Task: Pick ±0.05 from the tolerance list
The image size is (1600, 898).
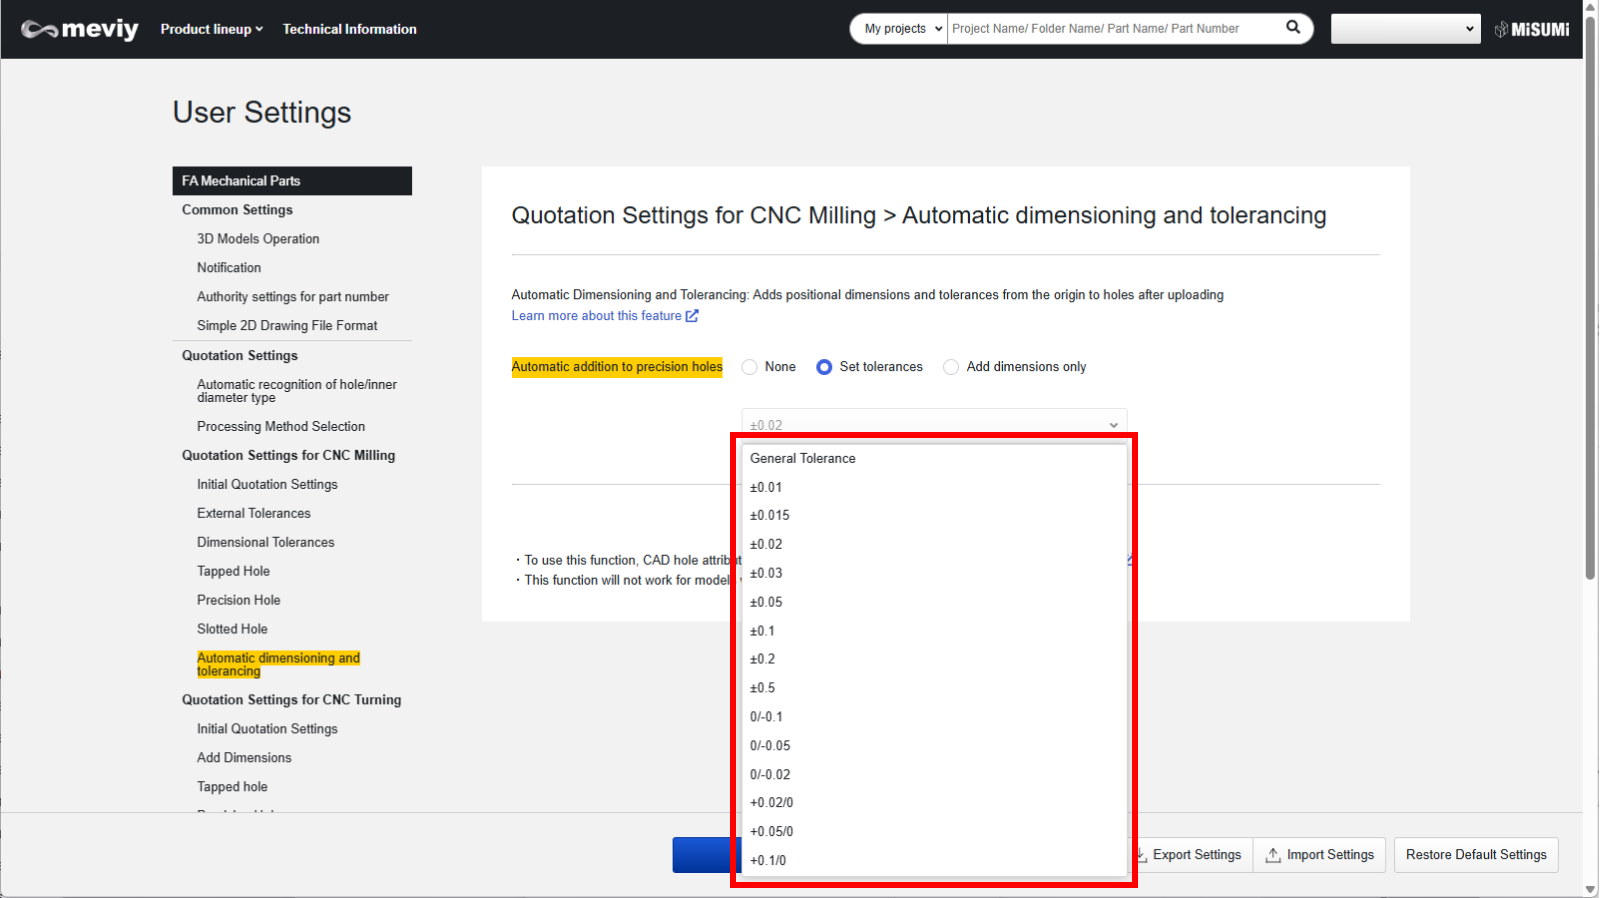Action: 767,602
